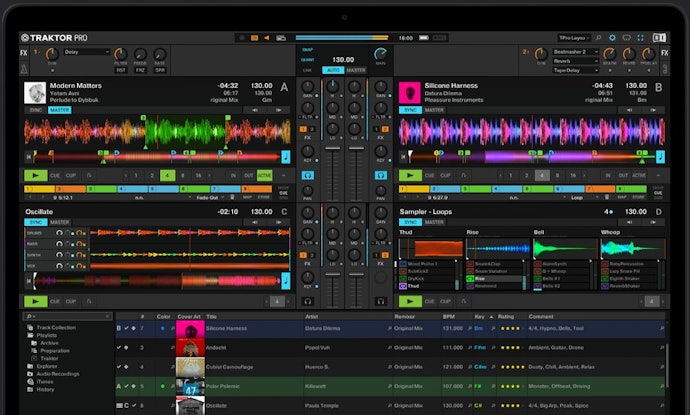Skip to track start on Deck A
Viewport: 690px width, 415px height.
coord(29,157)
